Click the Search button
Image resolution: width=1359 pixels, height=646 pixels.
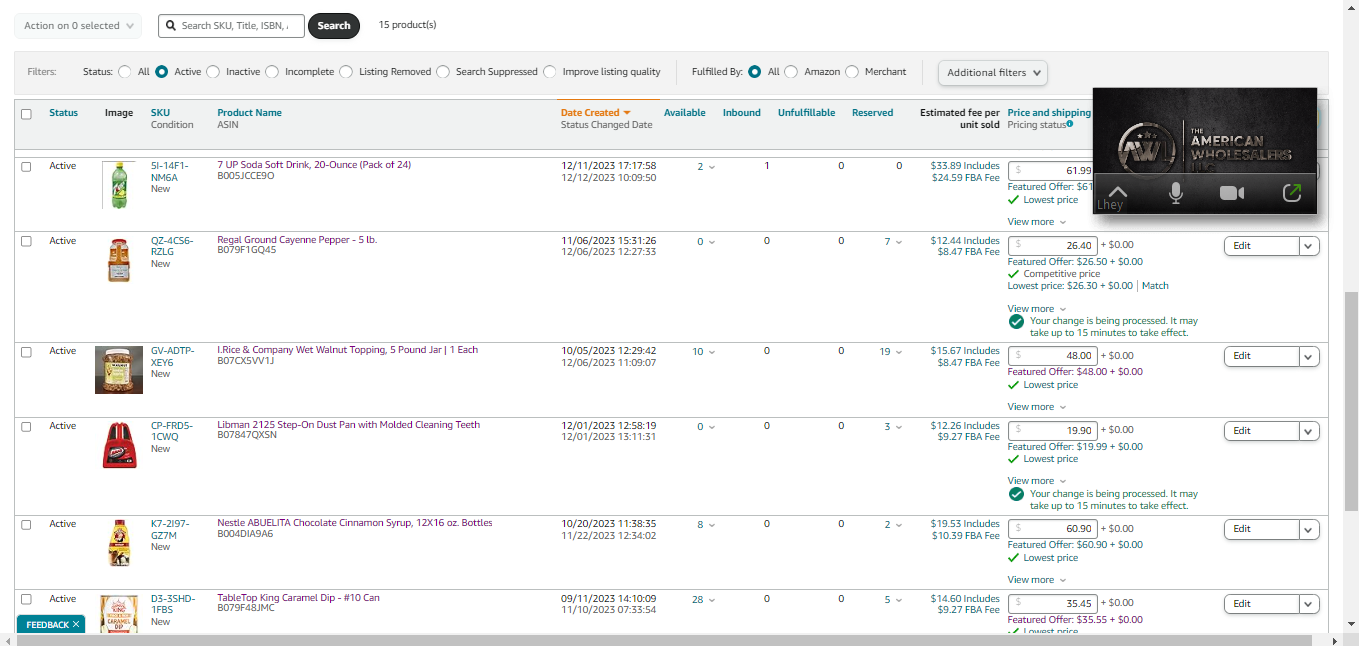click(x=334, y=26)
